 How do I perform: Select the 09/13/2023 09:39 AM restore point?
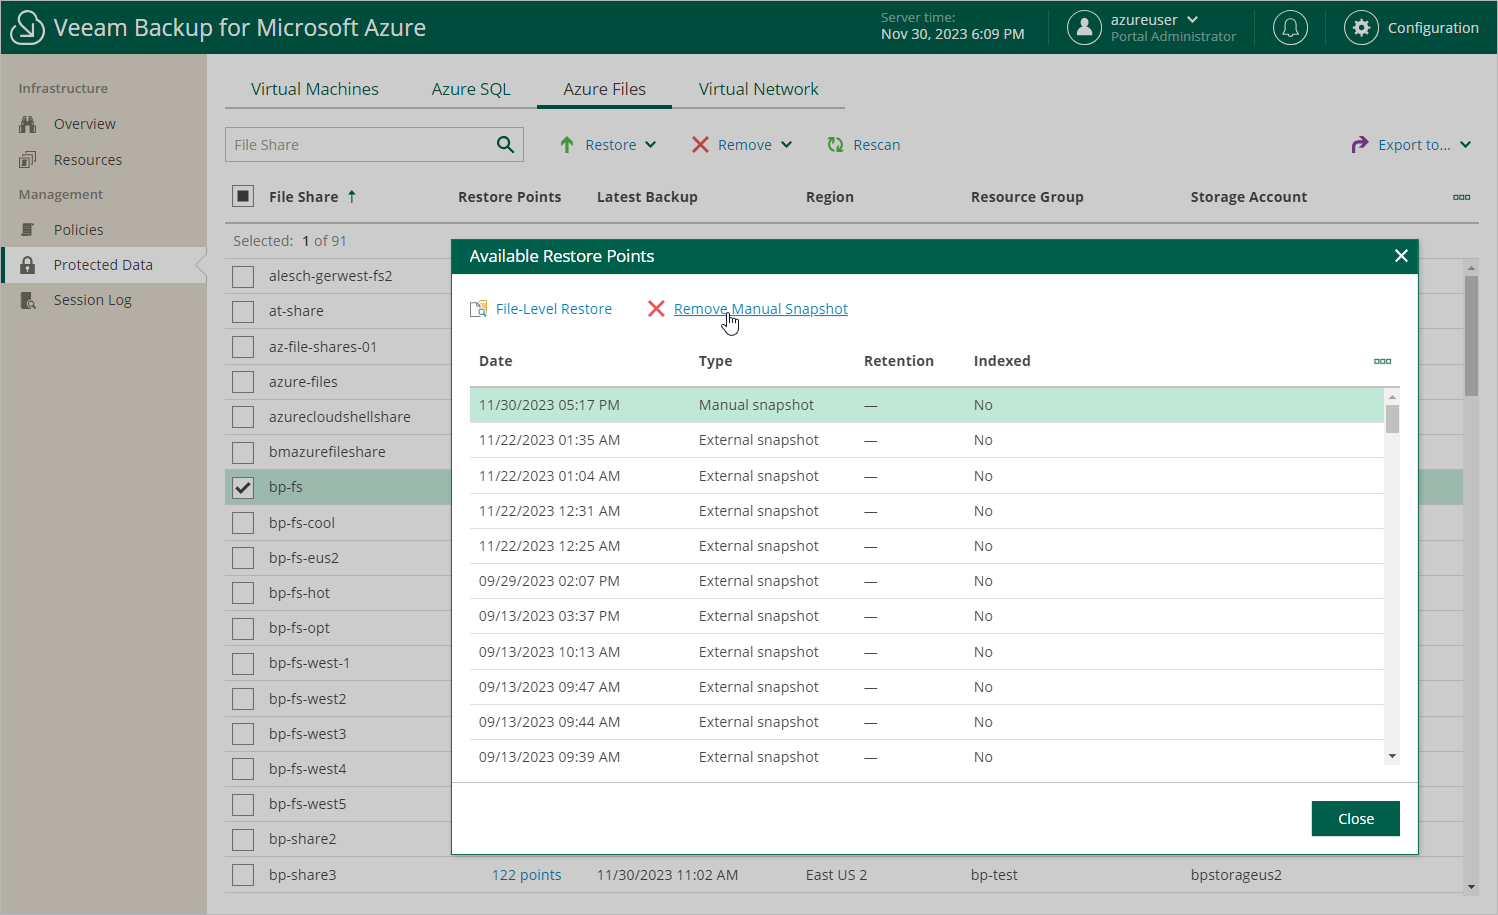click(926, 757)
